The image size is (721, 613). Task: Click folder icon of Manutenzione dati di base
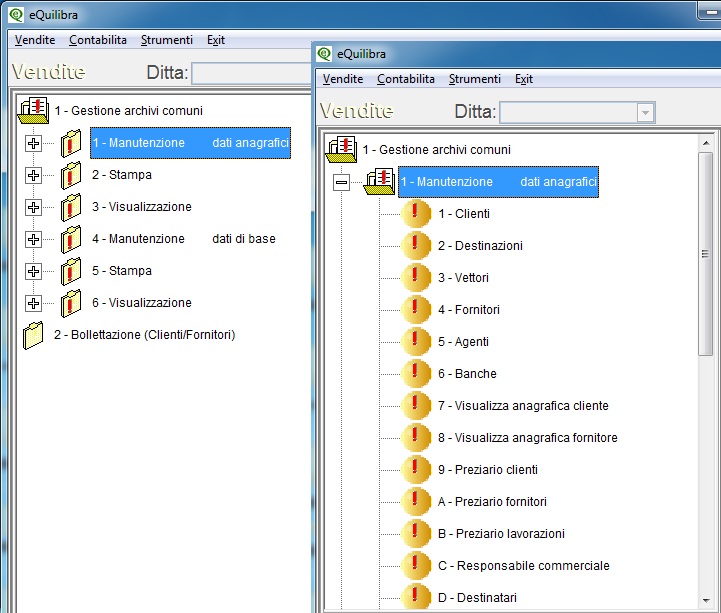coord(71,239)
